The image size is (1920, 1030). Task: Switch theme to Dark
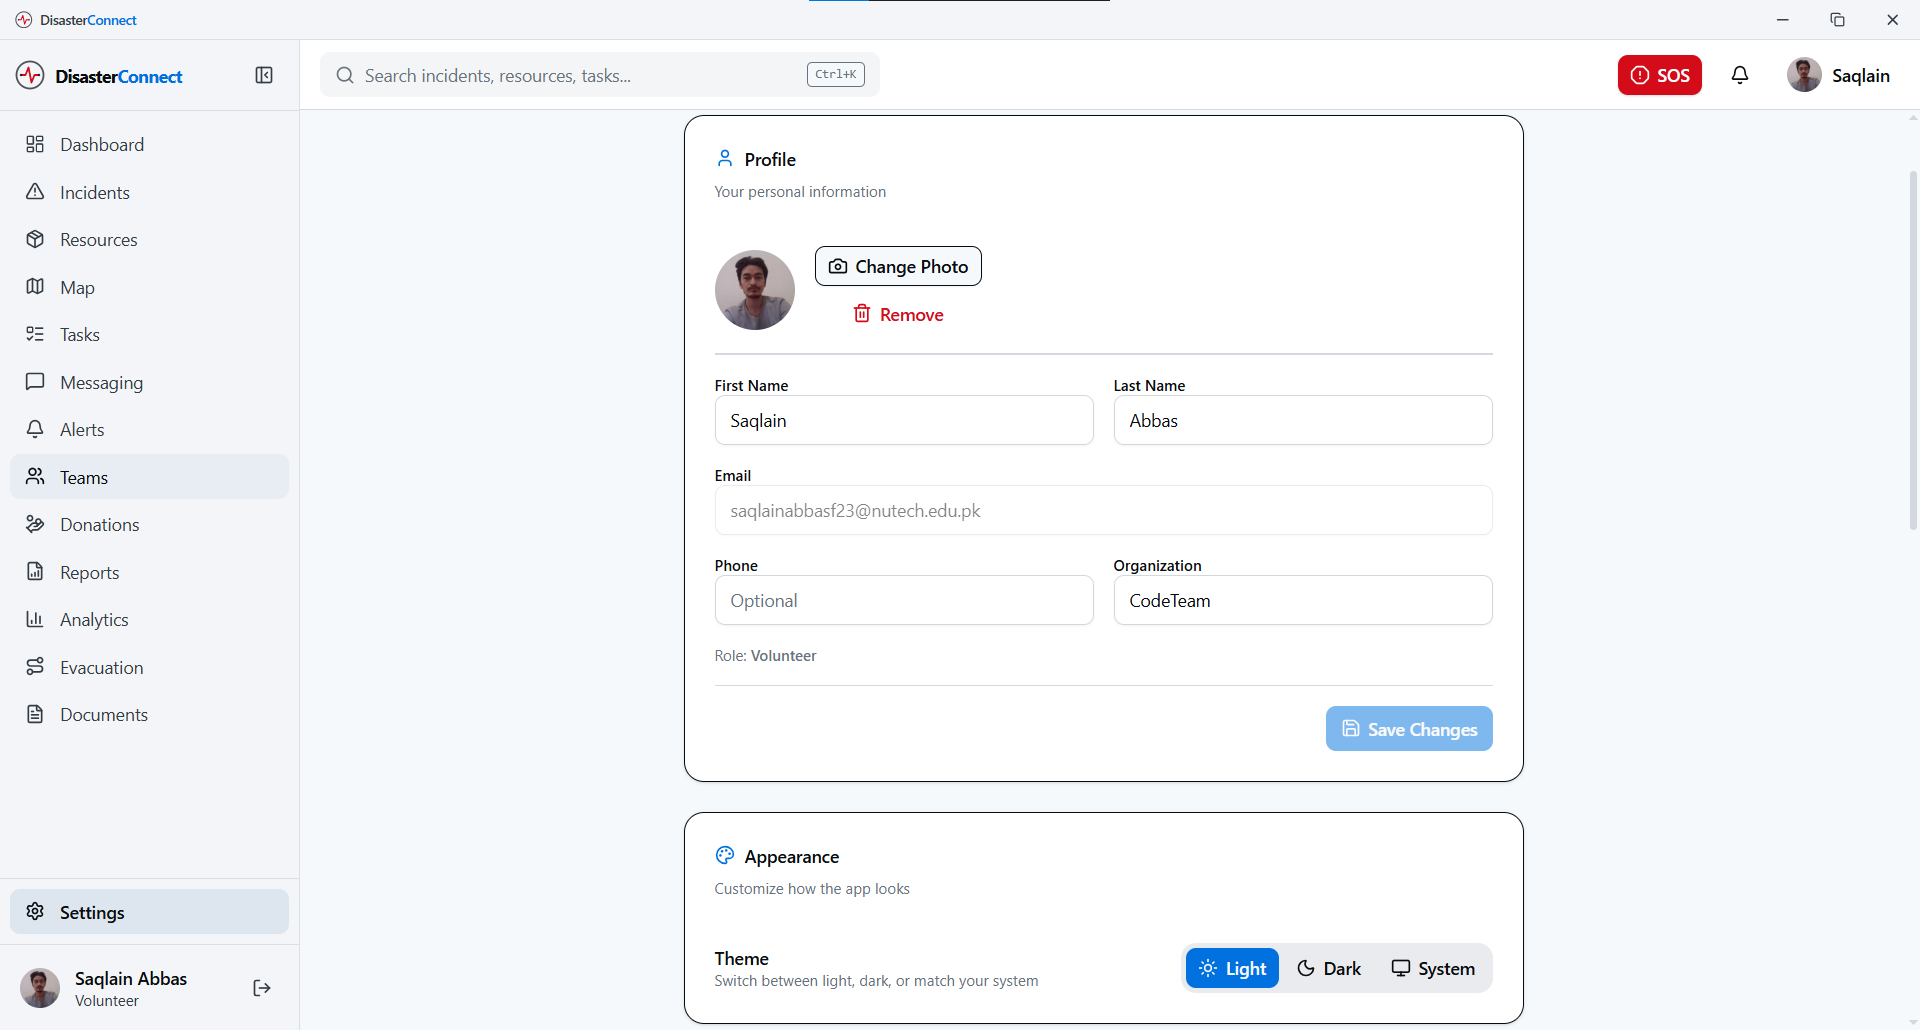point(1329,968)
